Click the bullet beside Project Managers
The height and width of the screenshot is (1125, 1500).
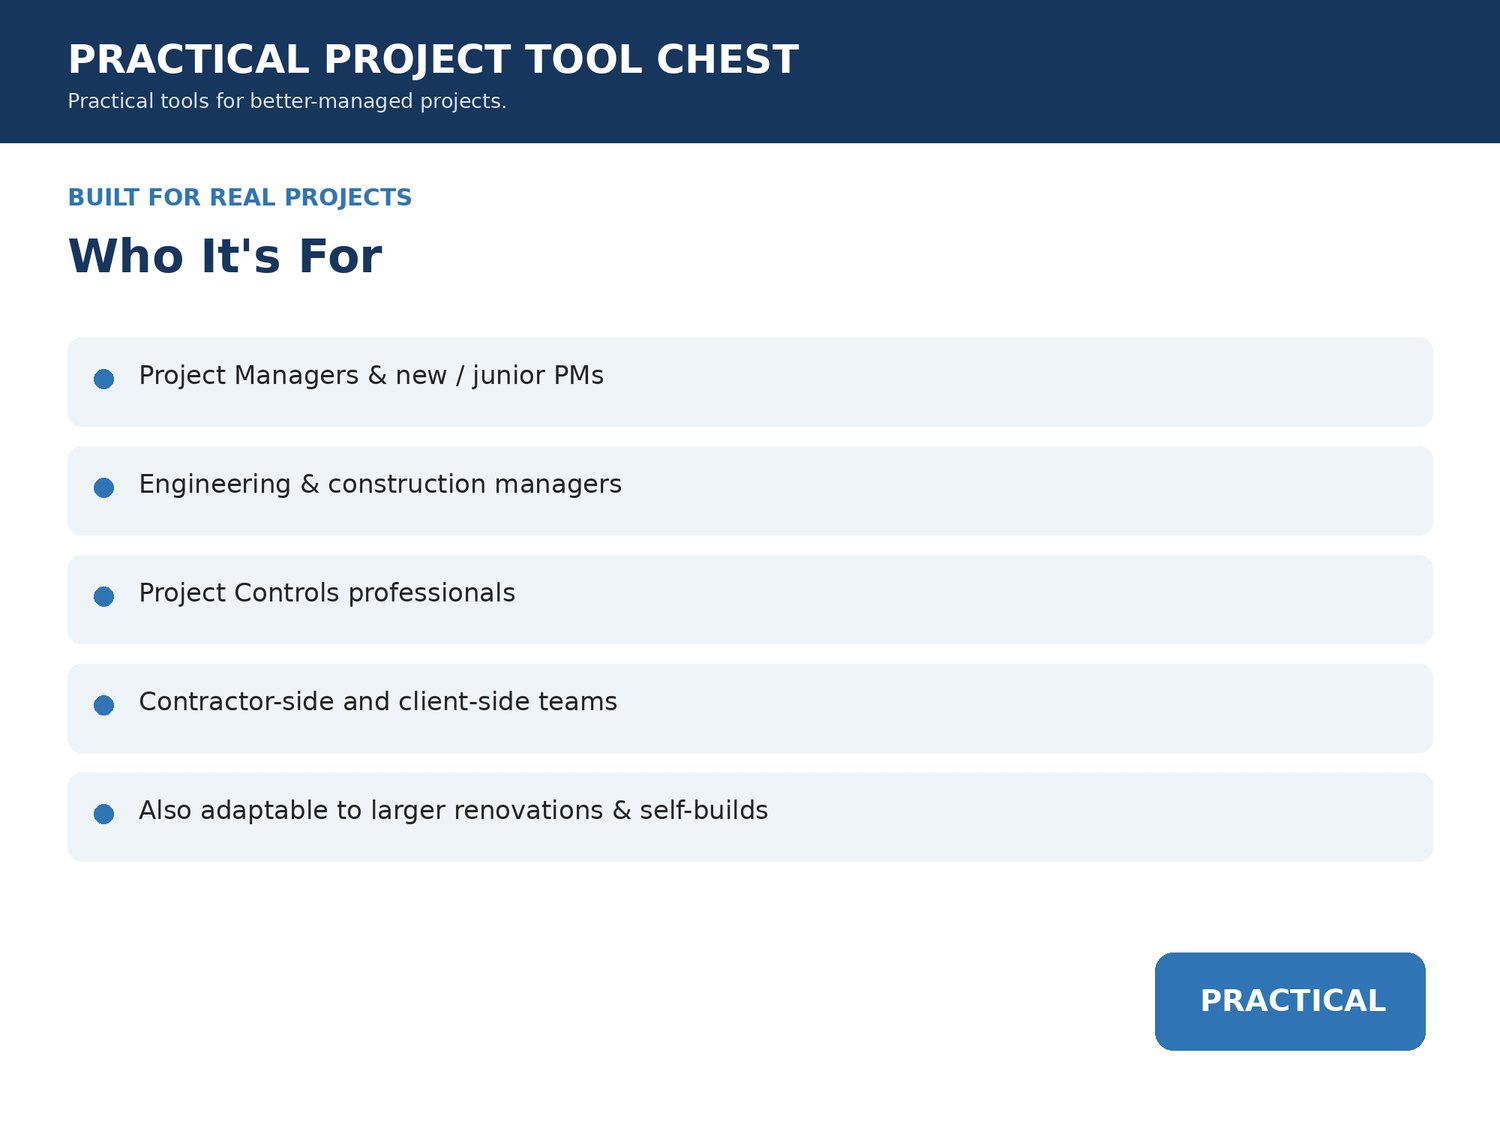(x=104, y=379)
